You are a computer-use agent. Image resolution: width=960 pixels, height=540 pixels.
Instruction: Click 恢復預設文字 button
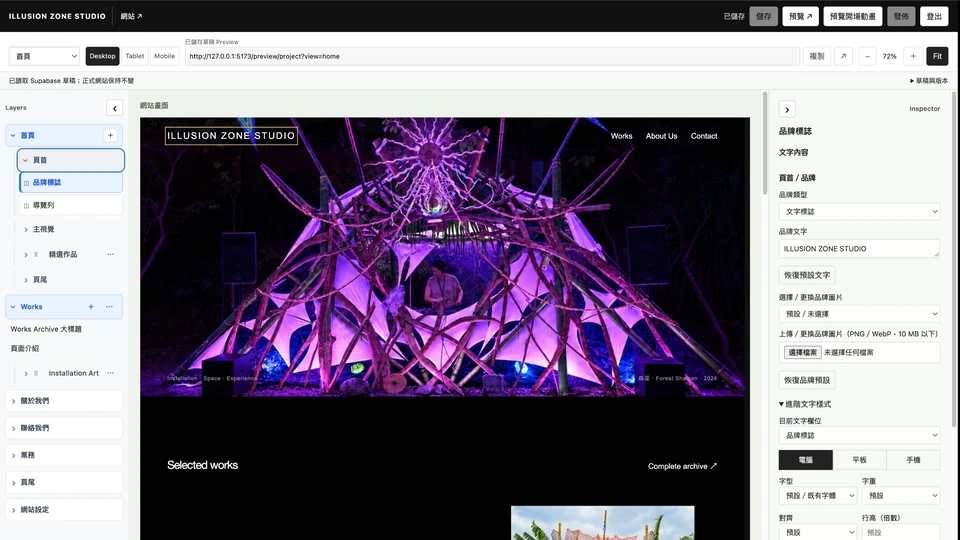click(807, 275)
